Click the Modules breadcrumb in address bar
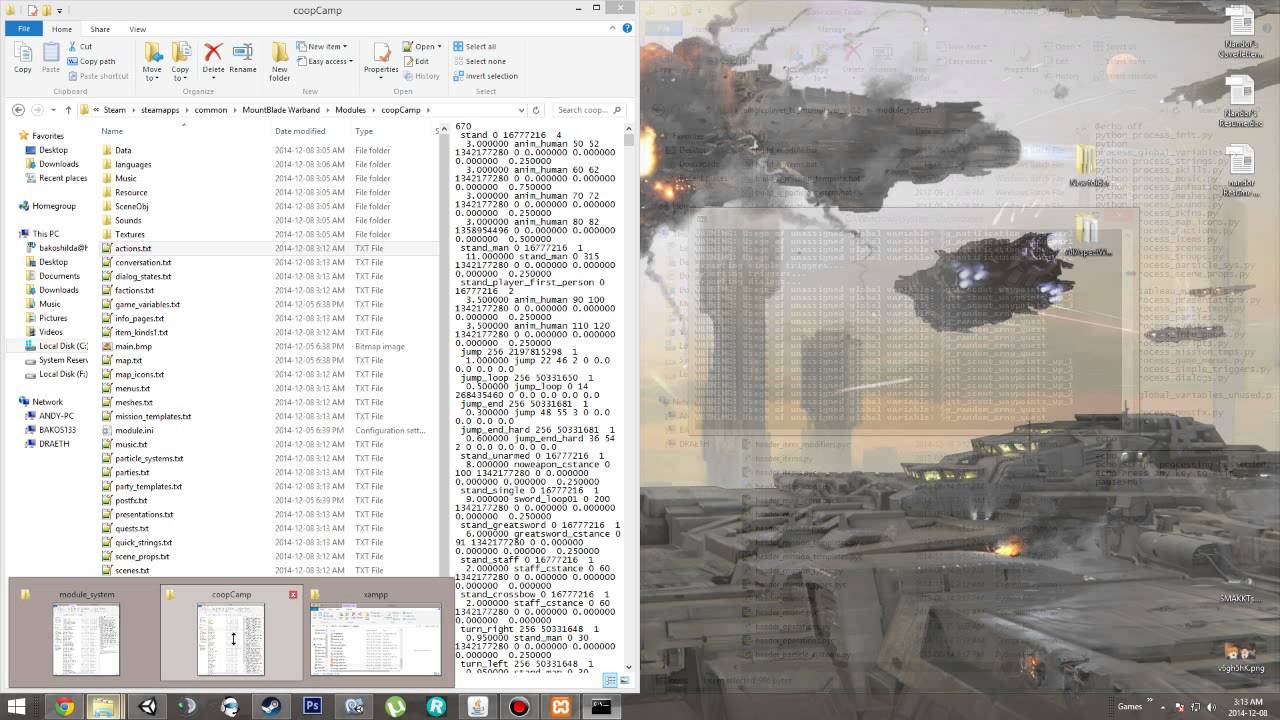 click(350, 110)
